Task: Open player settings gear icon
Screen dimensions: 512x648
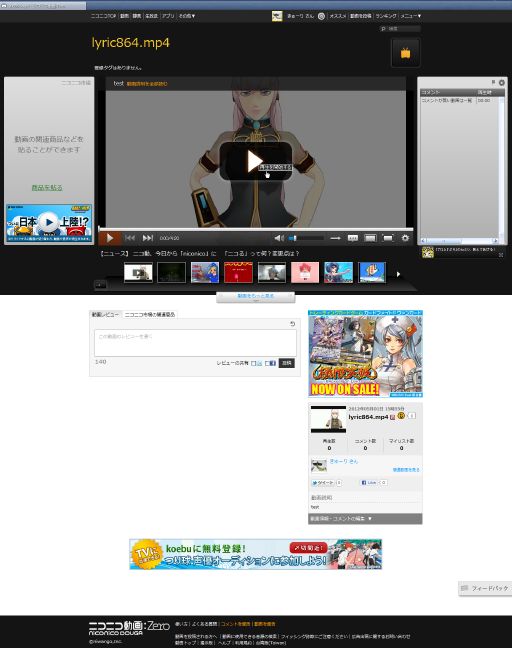Action: 405,238
